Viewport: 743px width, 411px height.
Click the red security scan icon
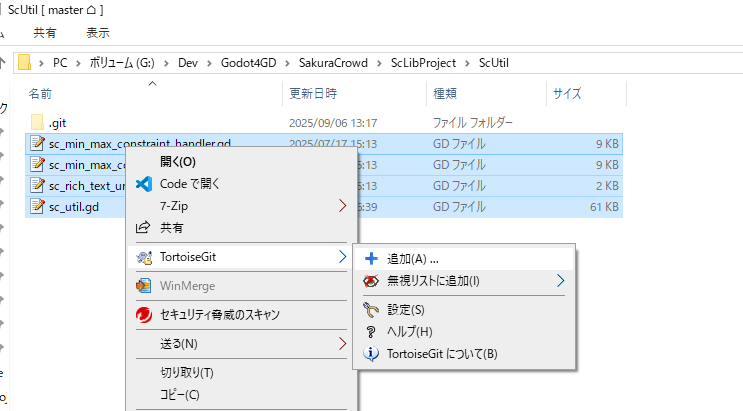[144, 315]
